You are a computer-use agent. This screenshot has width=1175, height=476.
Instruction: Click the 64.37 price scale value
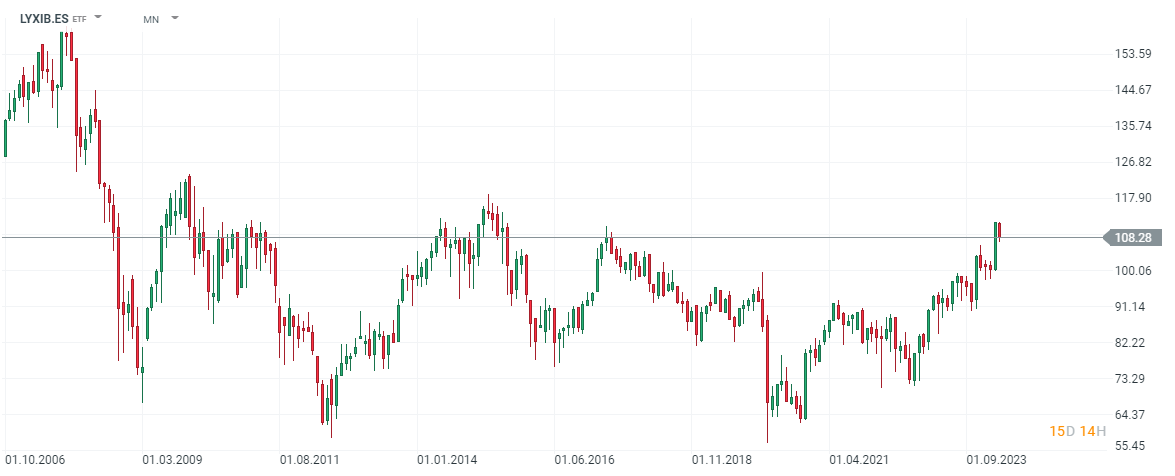click(1134, 414)
